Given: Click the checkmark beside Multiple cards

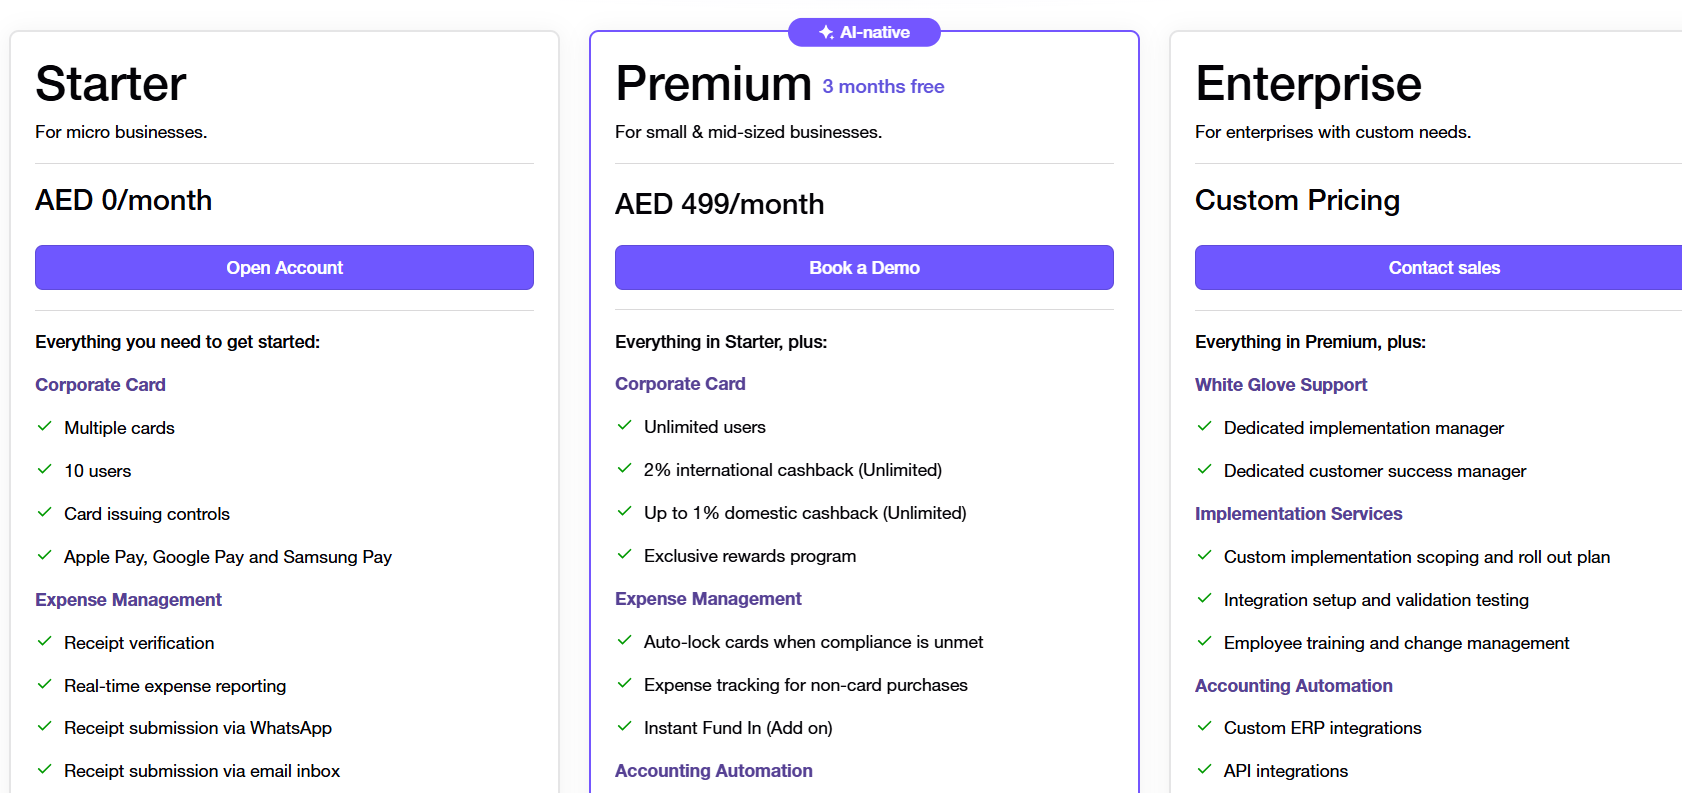Looking at the screenshot, I should pyautogui.click(x=44, y=426).
